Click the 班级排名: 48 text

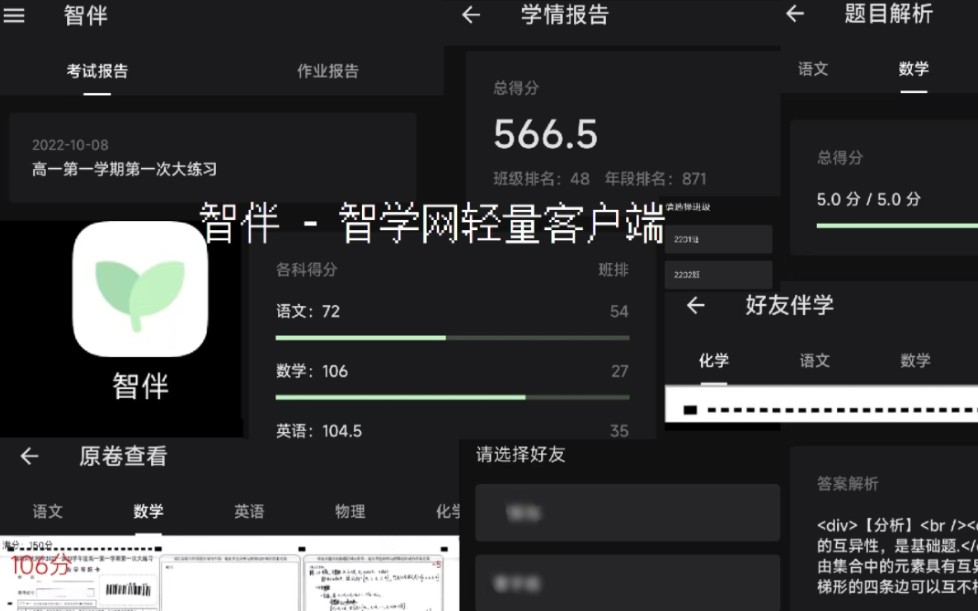pos(541,179)
